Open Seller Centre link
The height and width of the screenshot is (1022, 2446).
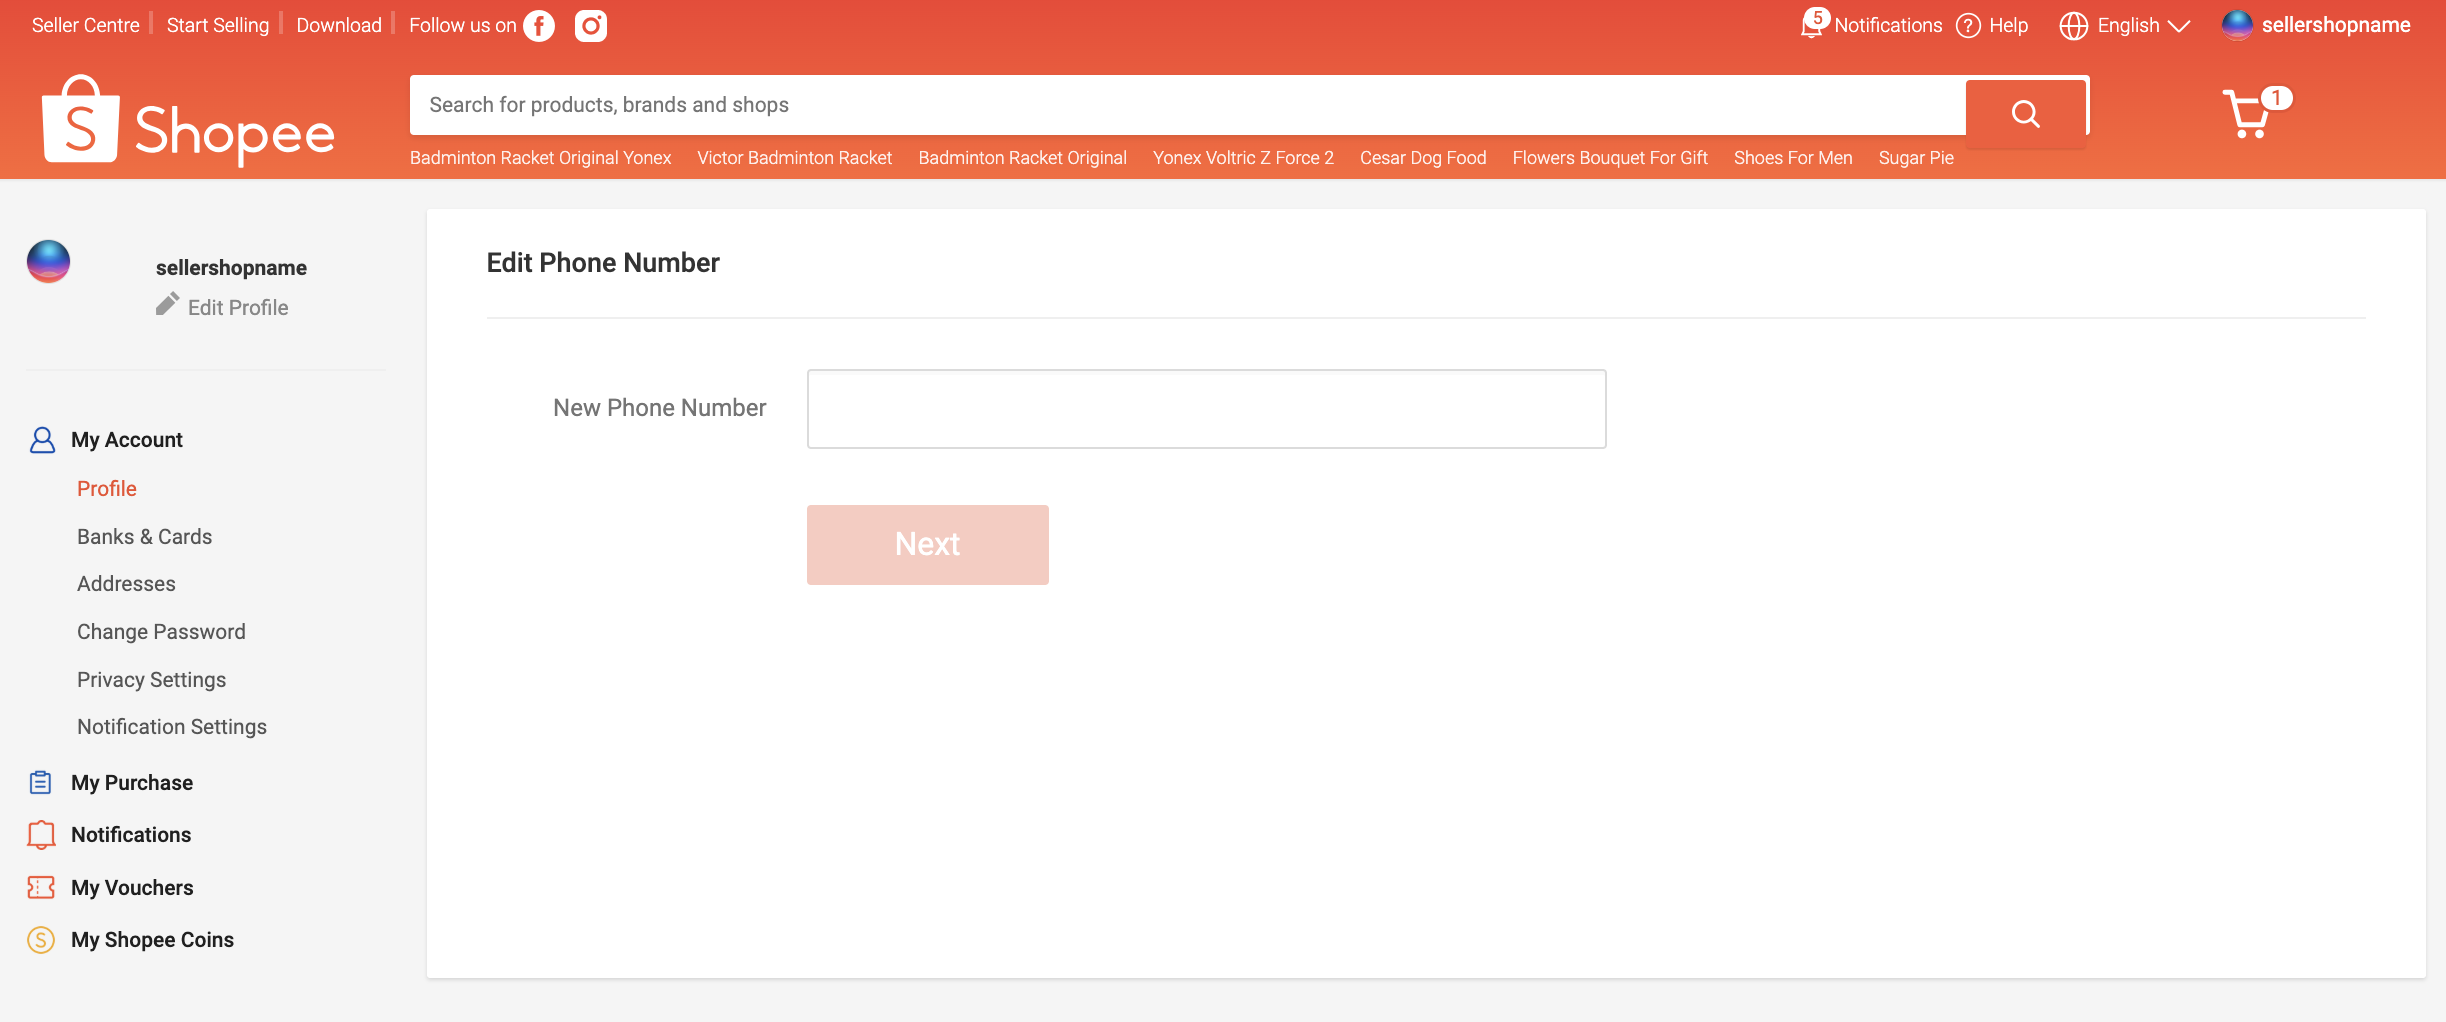coord(86,25)
